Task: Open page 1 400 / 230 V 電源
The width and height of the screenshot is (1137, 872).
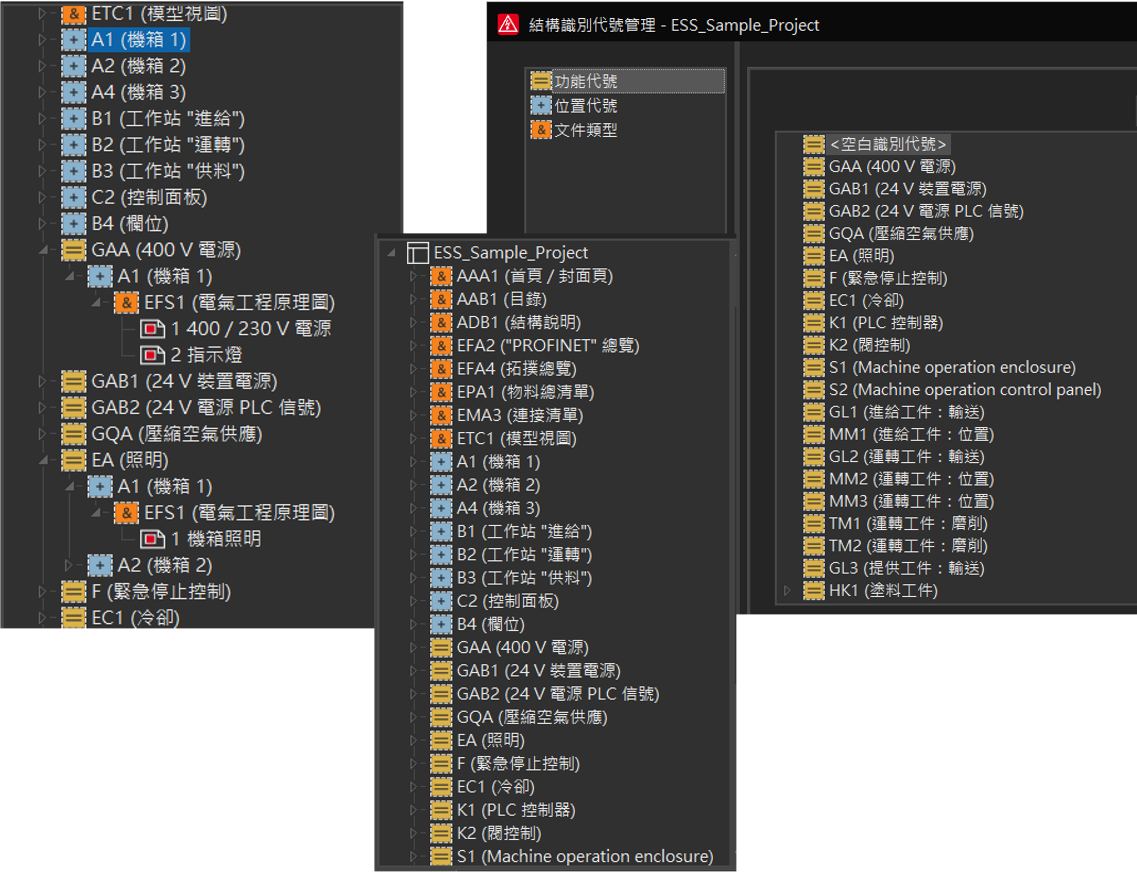Action: click(x=250, y=329)
